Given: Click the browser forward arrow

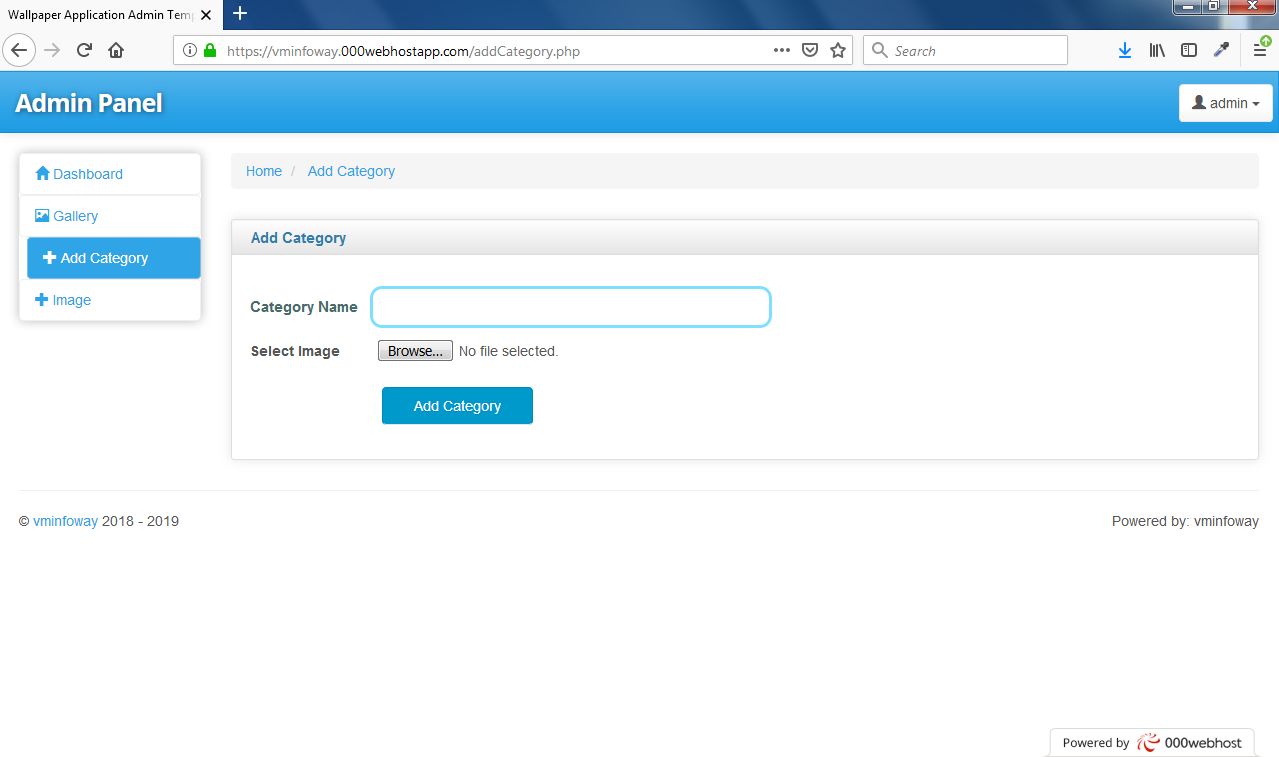Looking at the screenshot, I should (x=53, y=50).
